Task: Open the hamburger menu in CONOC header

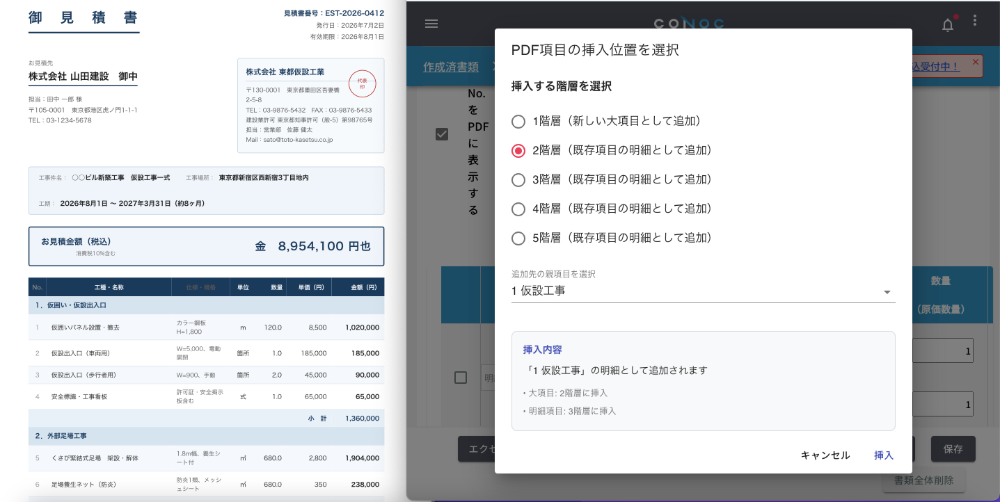Action: click(x=431, y=24)
